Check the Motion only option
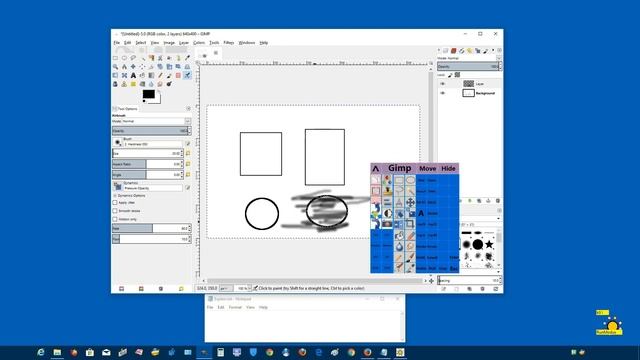This screenshot has width=640, height=360. [x=115, y=219]
